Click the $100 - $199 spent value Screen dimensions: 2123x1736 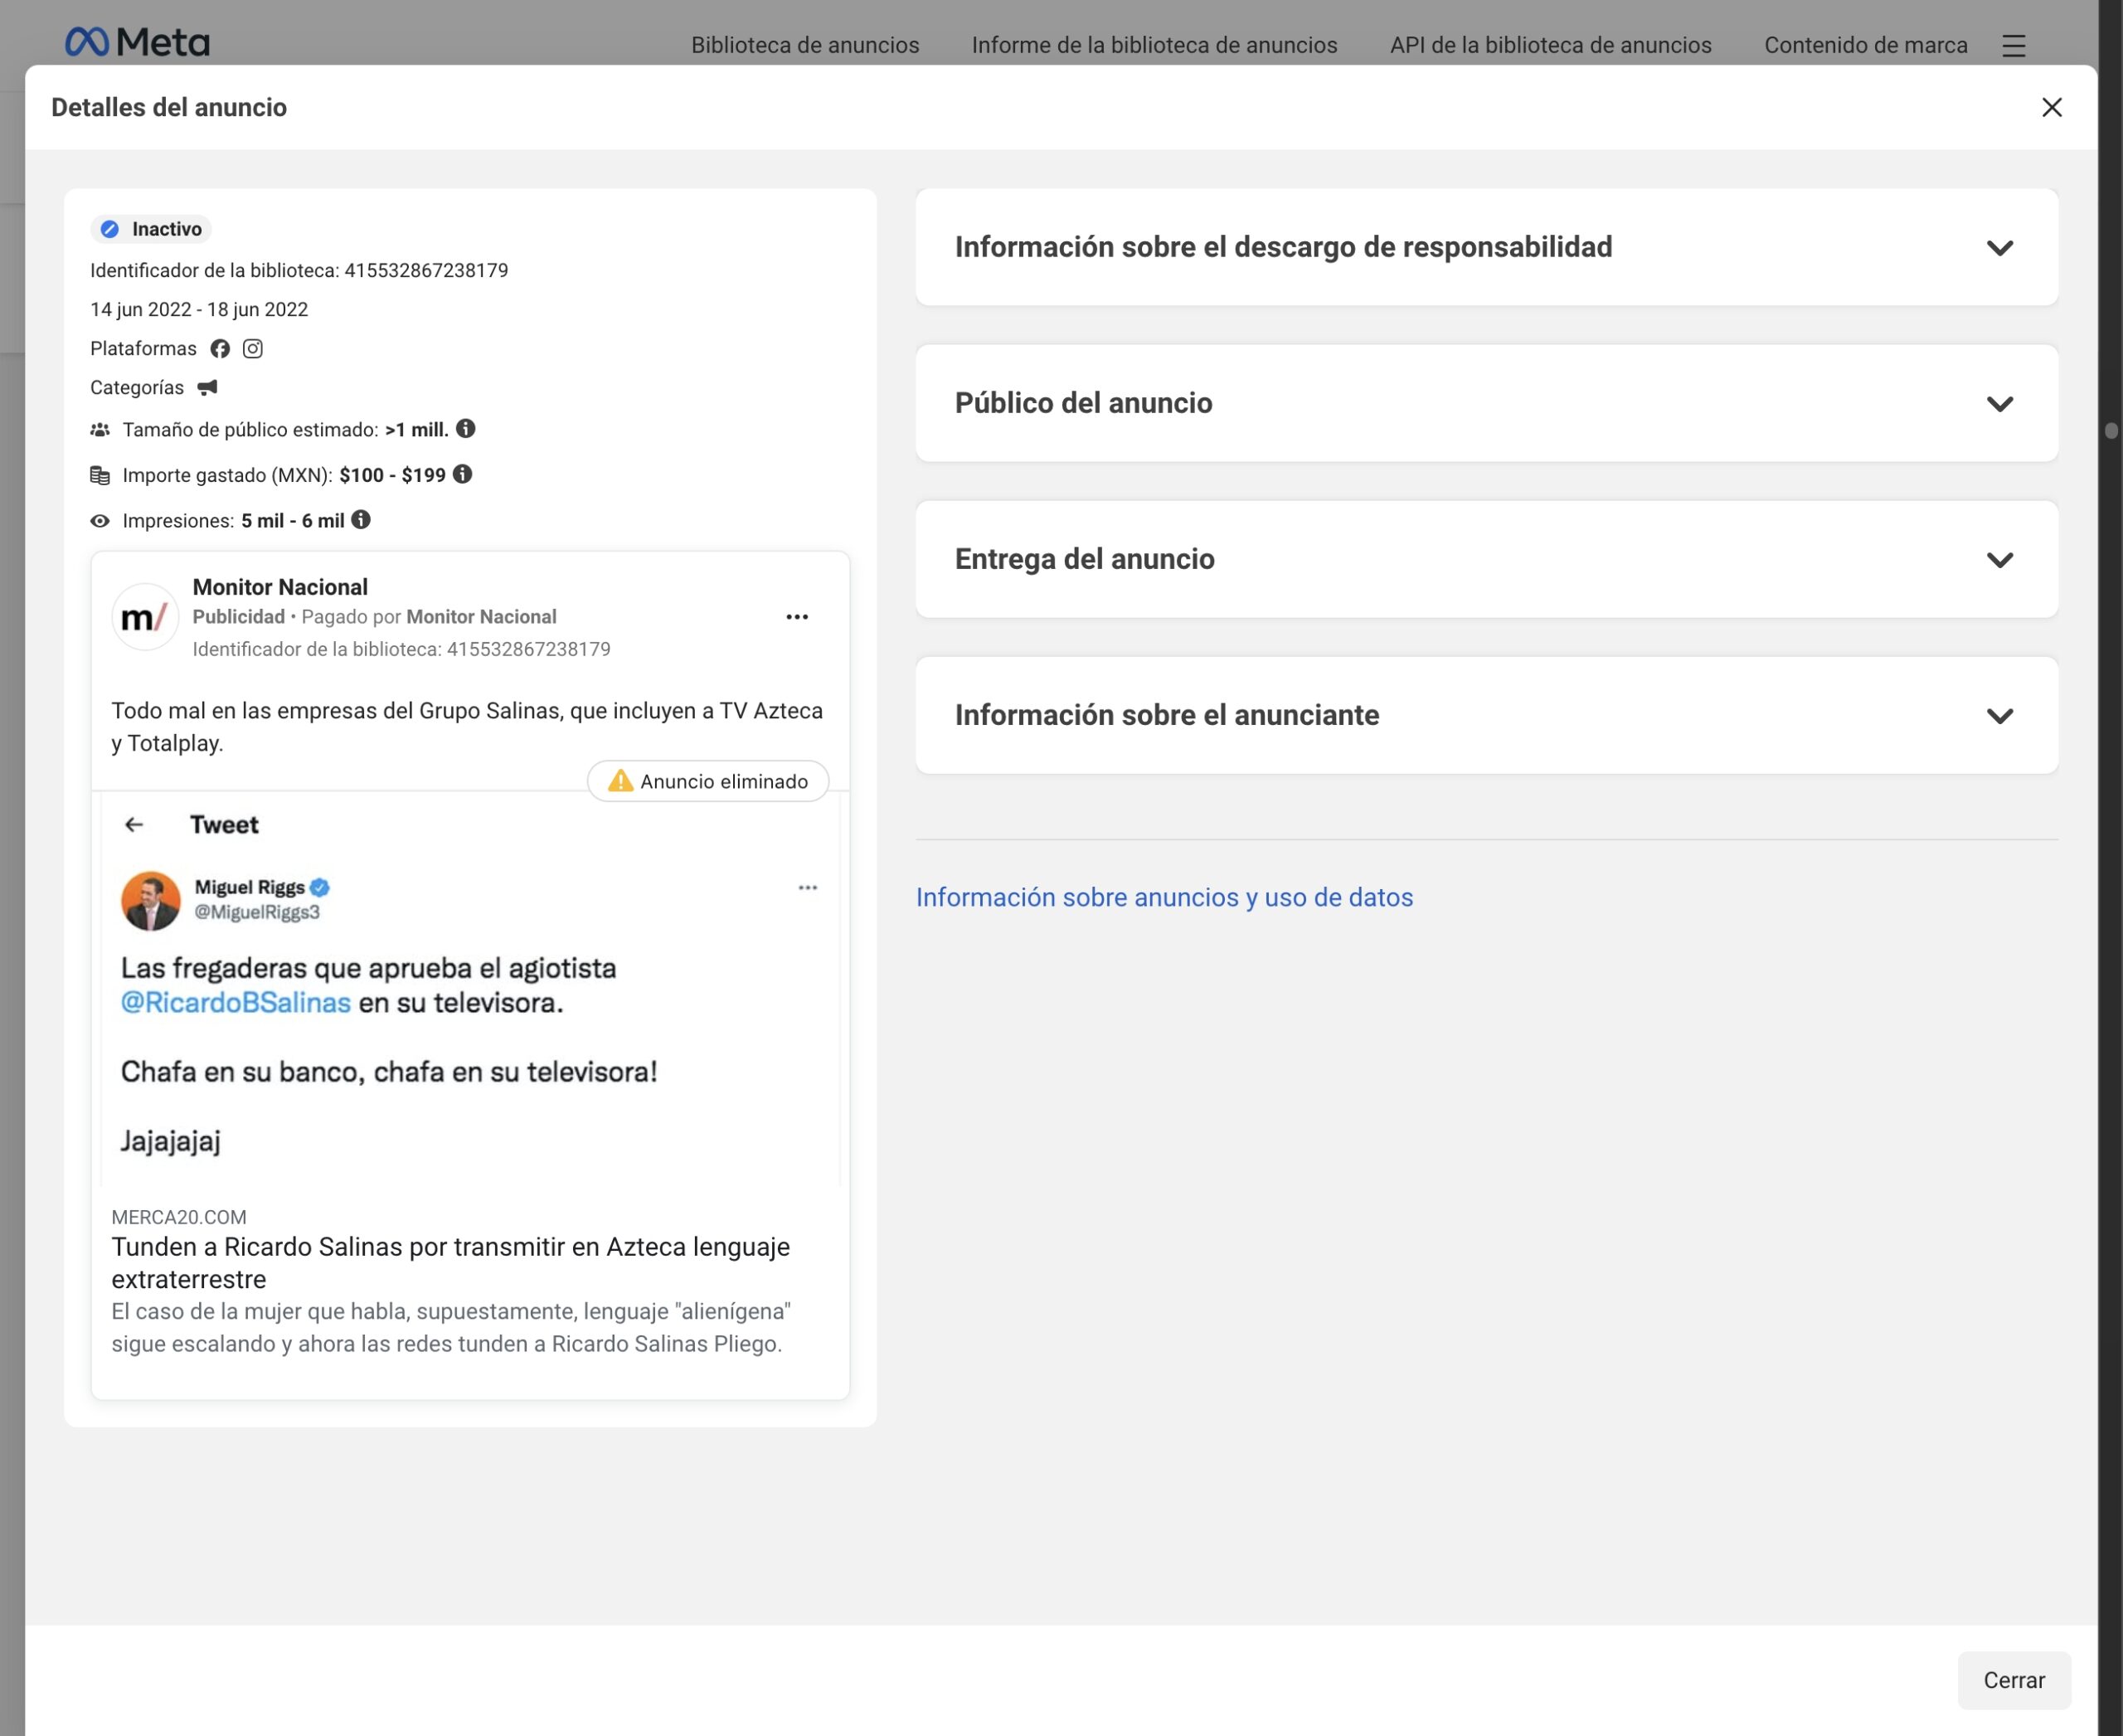point(392,475)
